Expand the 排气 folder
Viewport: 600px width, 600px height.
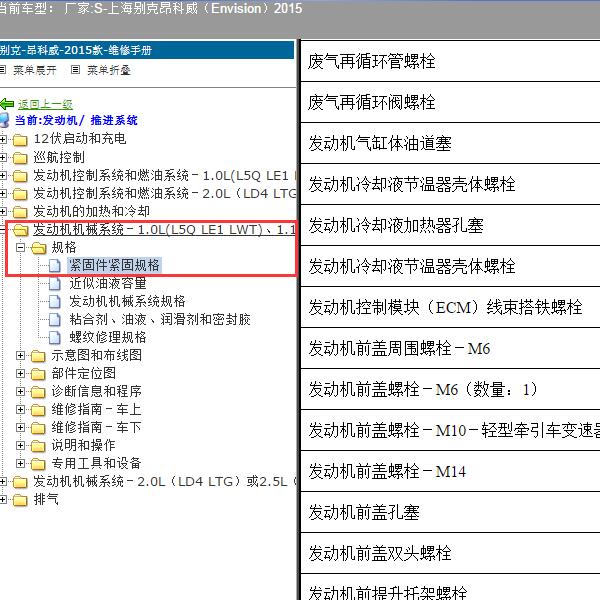[3, 499]
